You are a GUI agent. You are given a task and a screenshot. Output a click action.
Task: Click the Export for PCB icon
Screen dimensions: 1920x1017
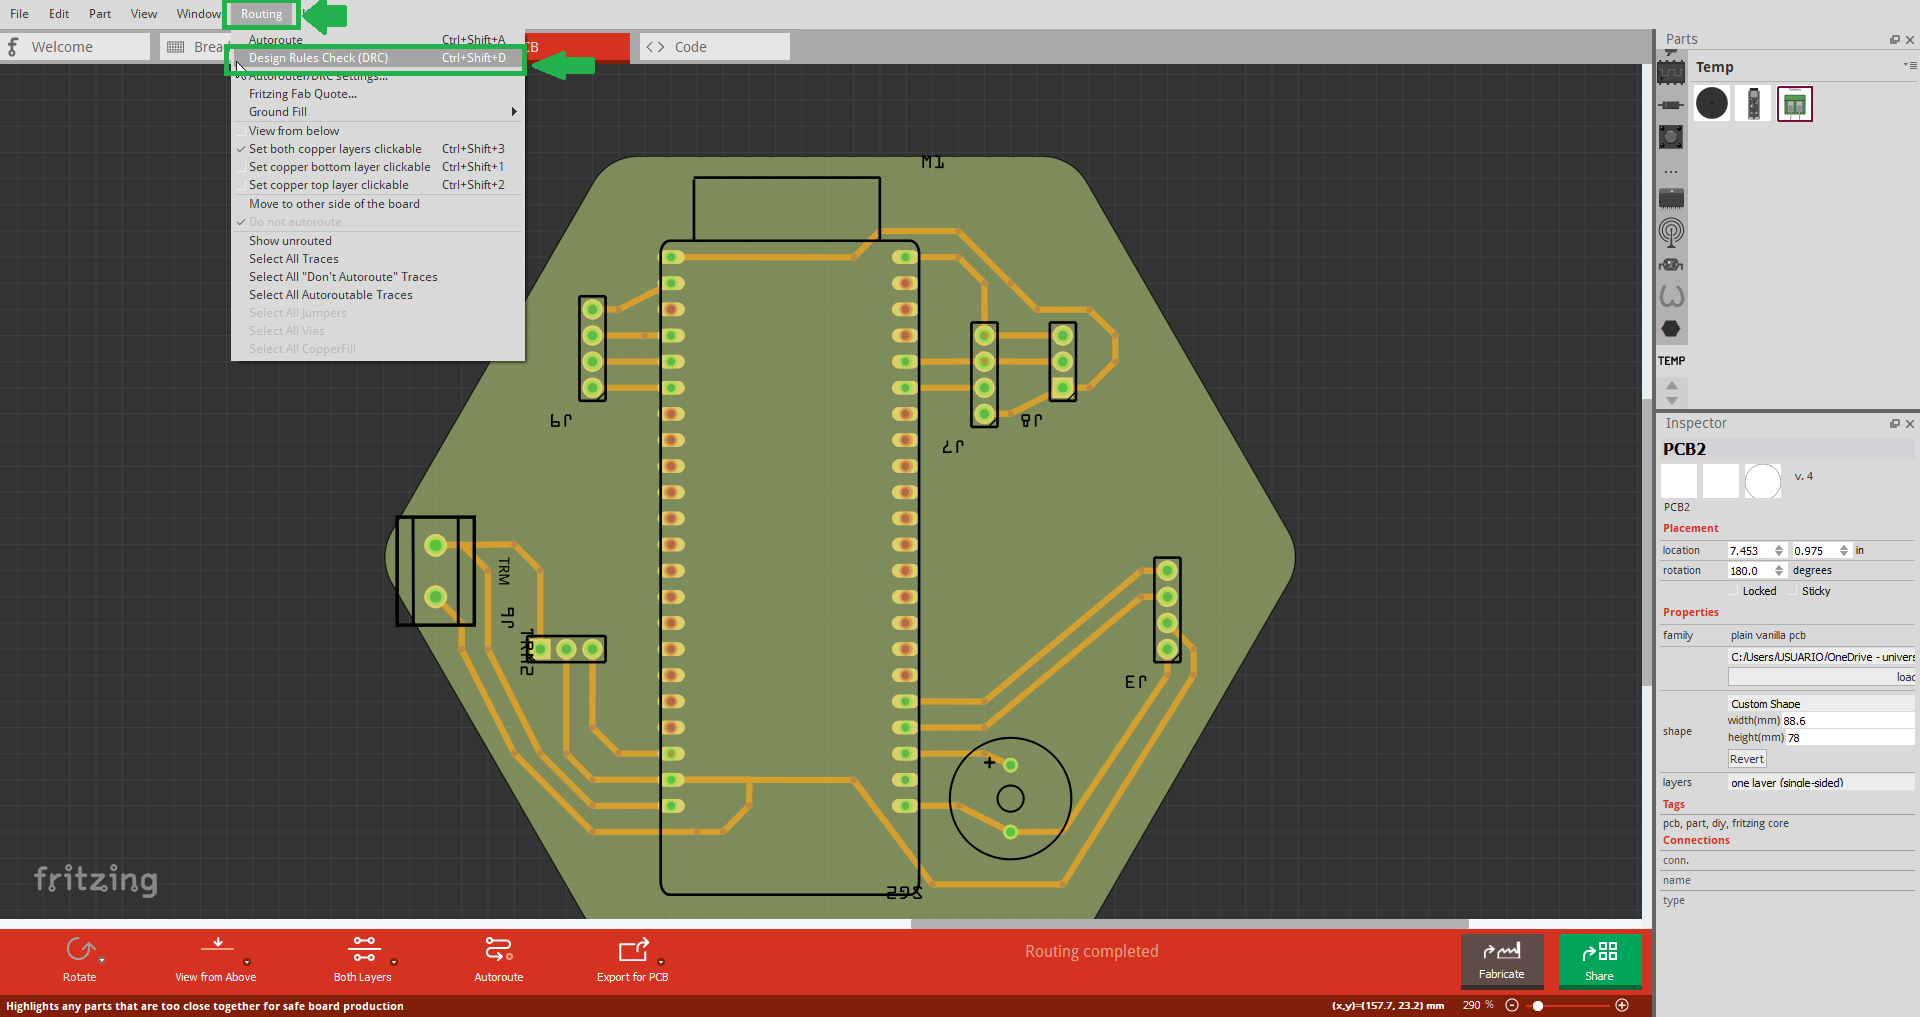coord(633,948)
